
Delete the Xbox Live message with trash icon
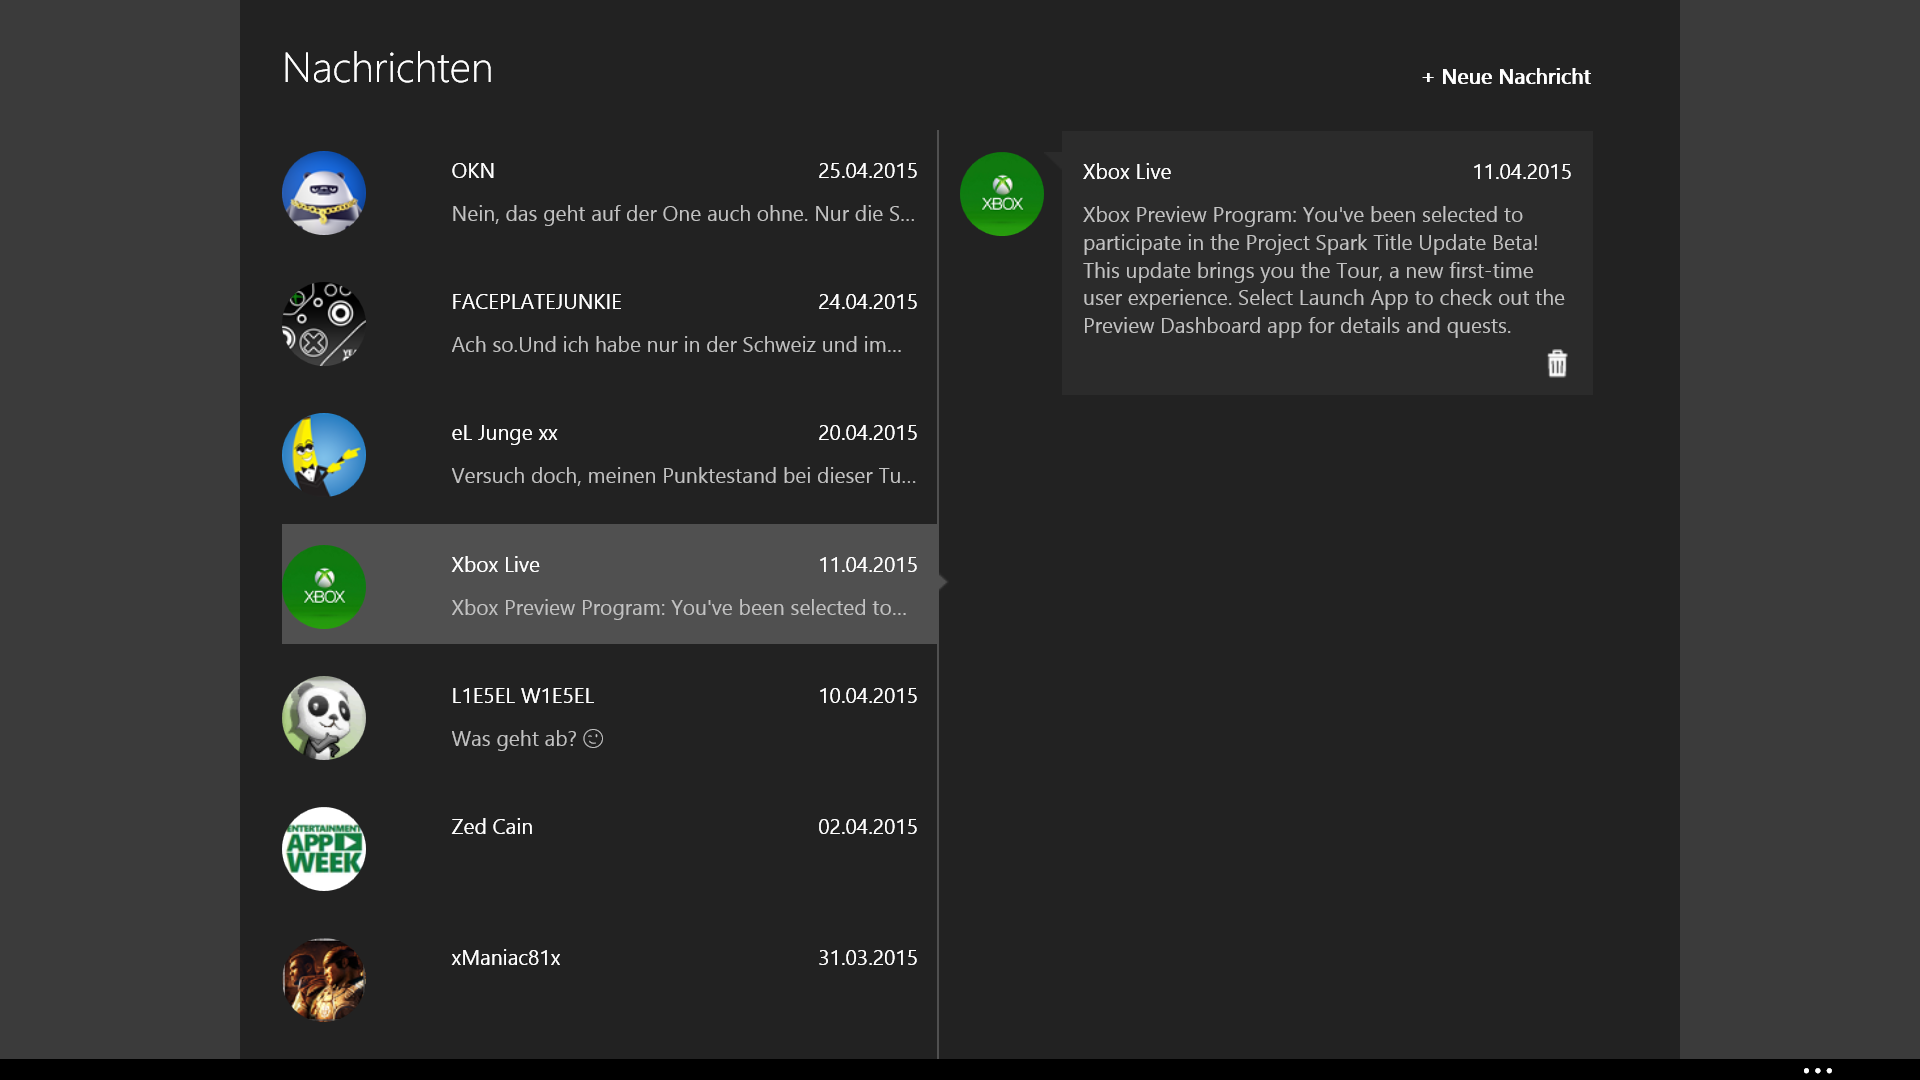pos(1557,364)
